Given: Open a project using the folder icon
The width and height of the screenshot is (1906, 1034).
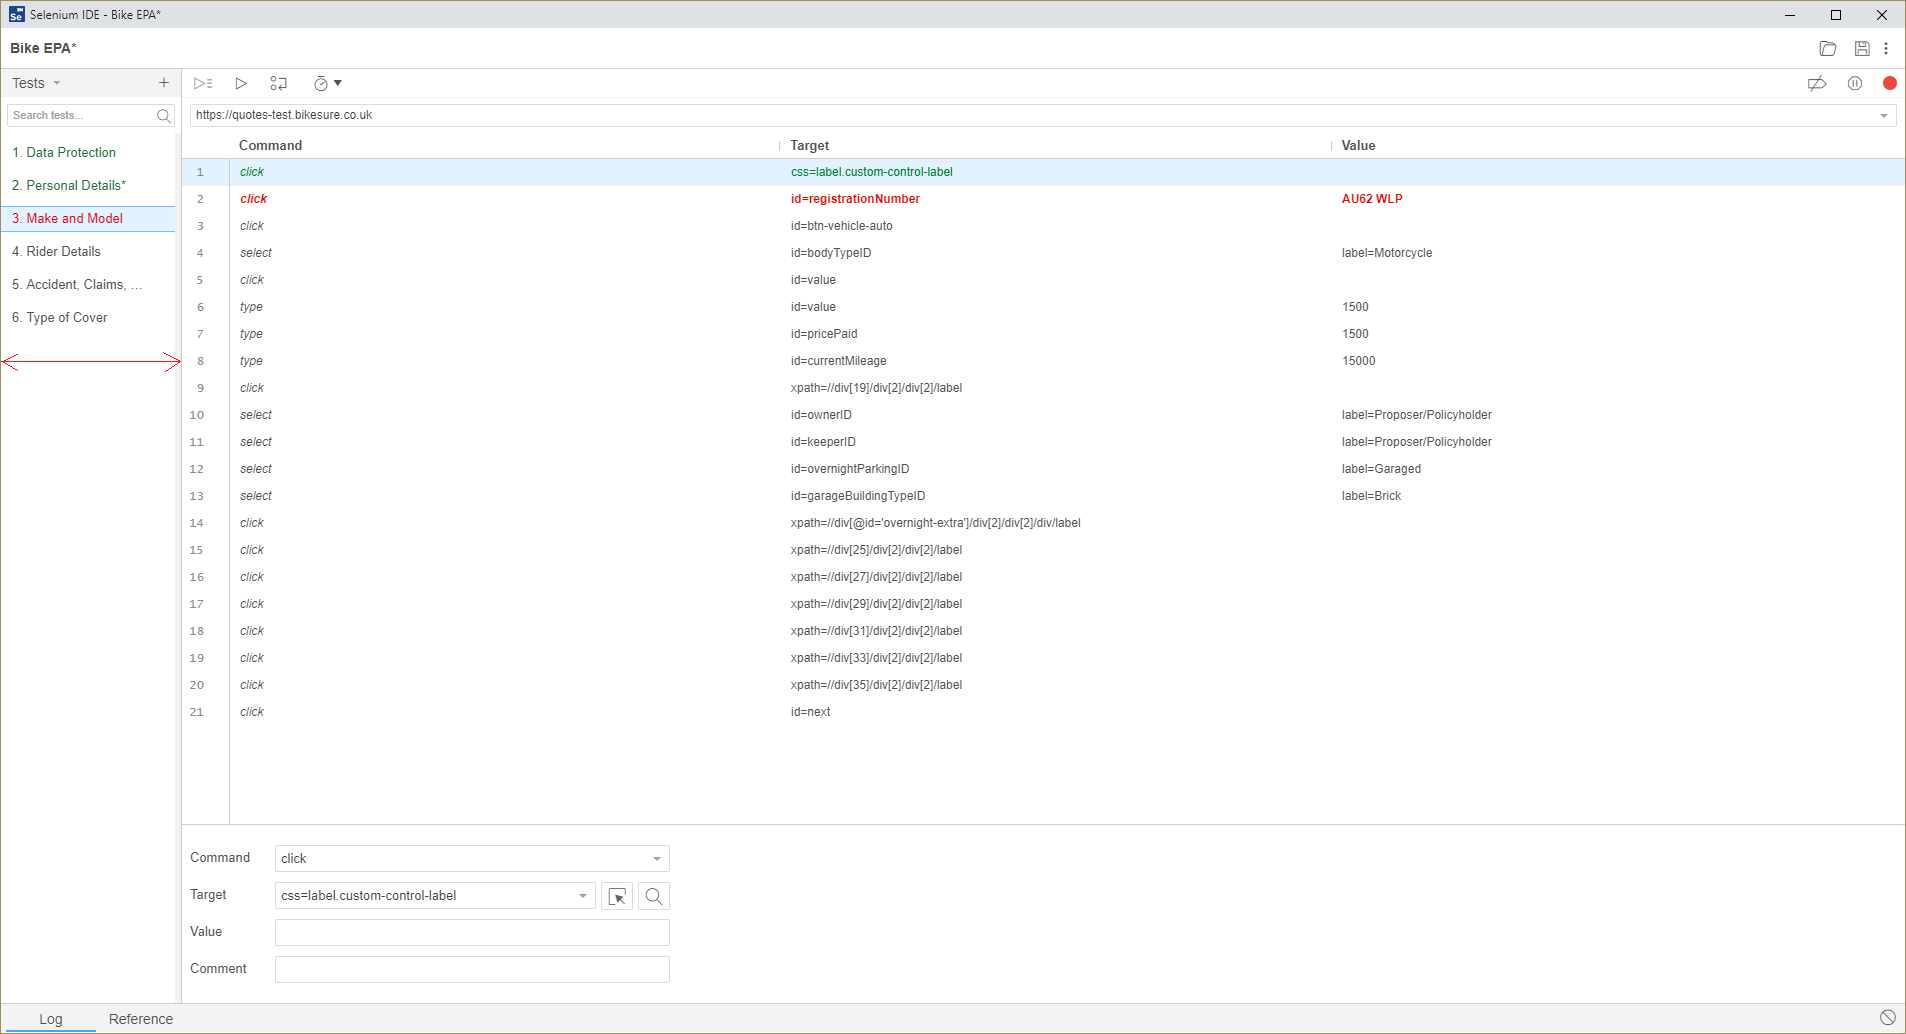Looking at the screenshot, I should [1829, 48].
